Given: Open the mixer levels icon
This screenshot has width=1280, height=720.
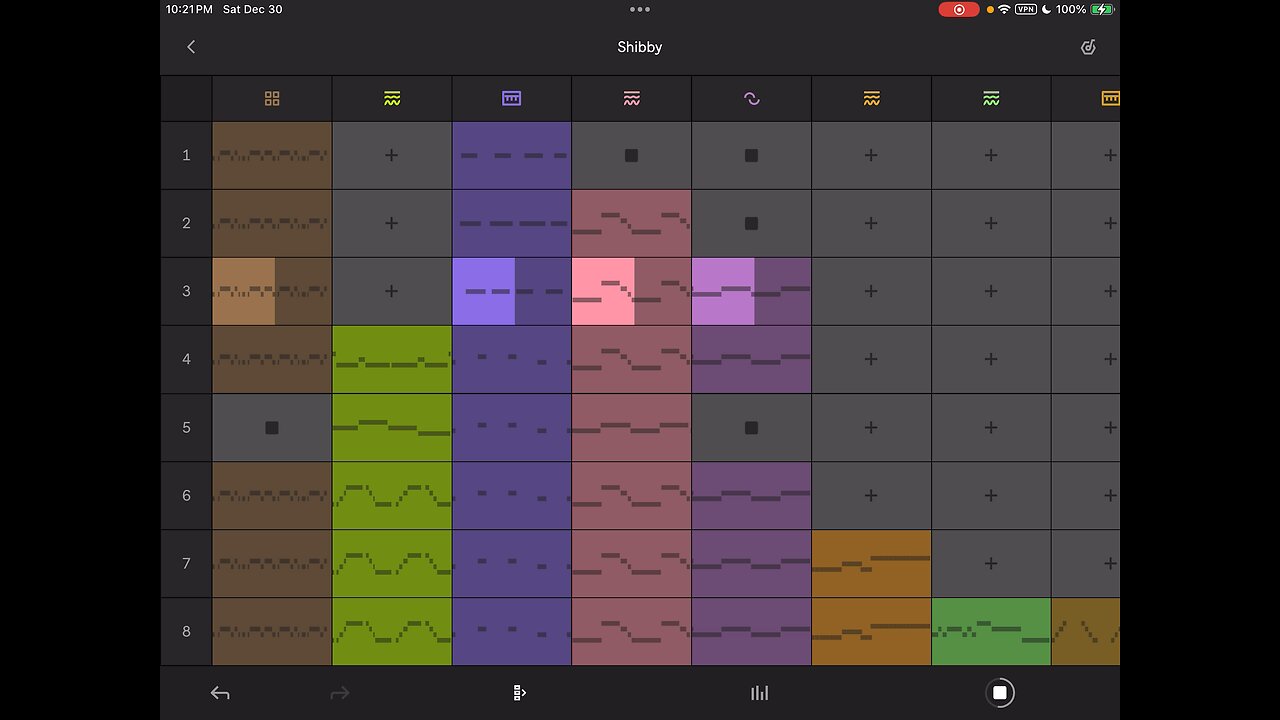Looking at the screenshot, I should tap(760, 693).
